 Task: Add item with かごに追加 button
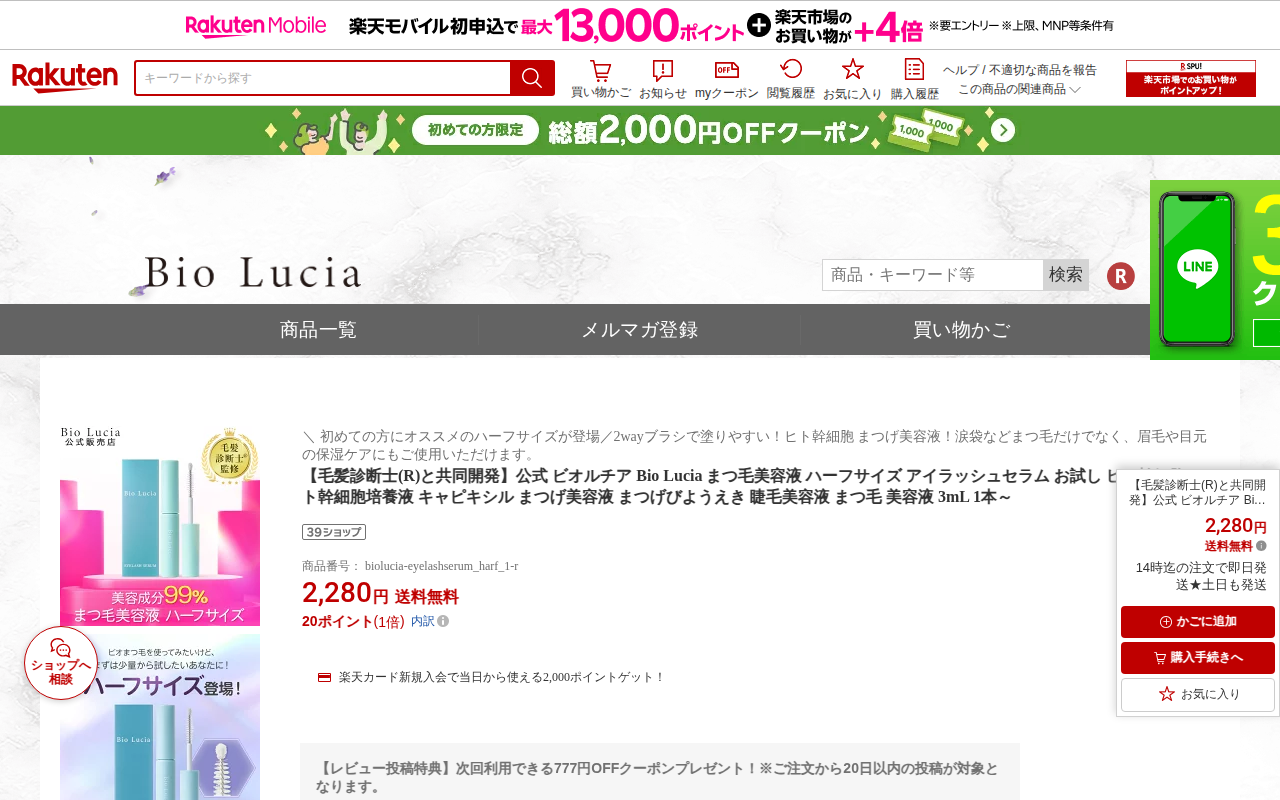[x=1198, y=622]
